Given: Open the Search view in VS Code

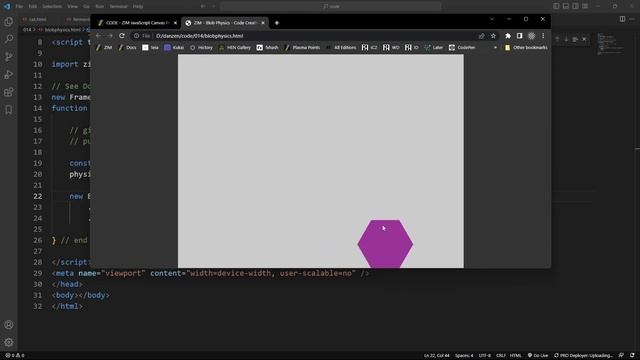Looking at the screenshot, I should point(9,39).
